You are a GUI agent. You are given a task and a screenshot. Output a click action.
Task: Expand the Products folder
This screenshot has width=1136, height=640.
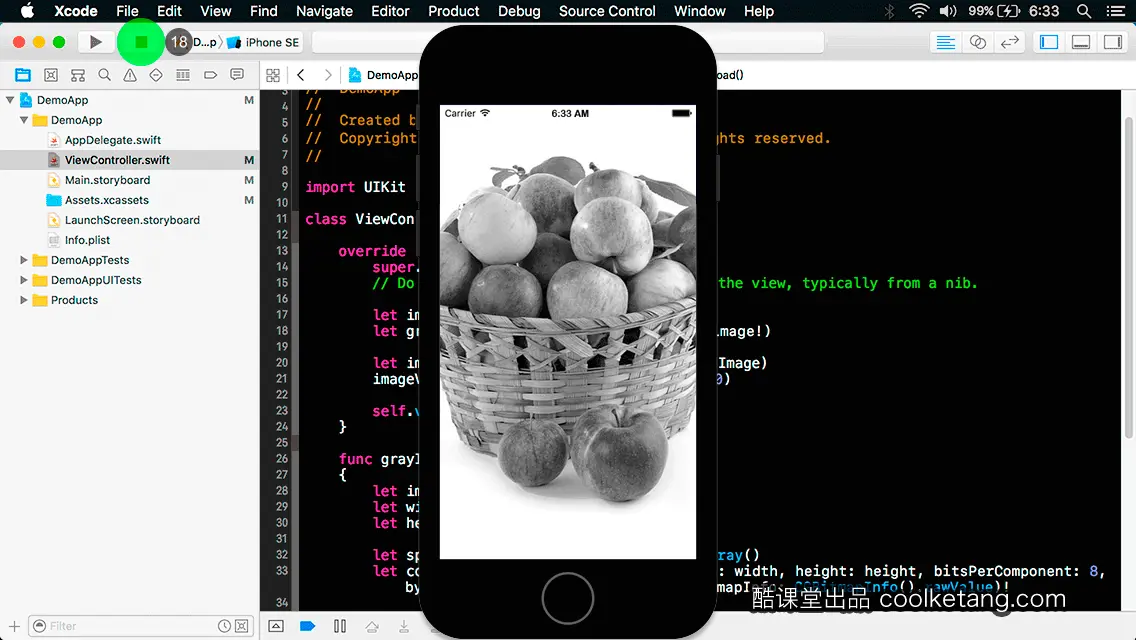24,299
